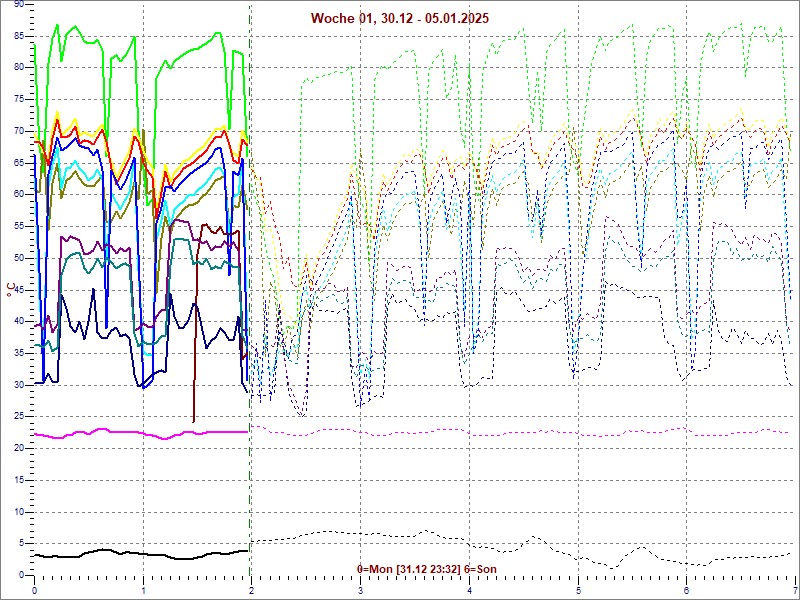The image size is (800, 600).
Task: Click day 2 label on the horizontal axis
Action: click(x=252, y=591)
